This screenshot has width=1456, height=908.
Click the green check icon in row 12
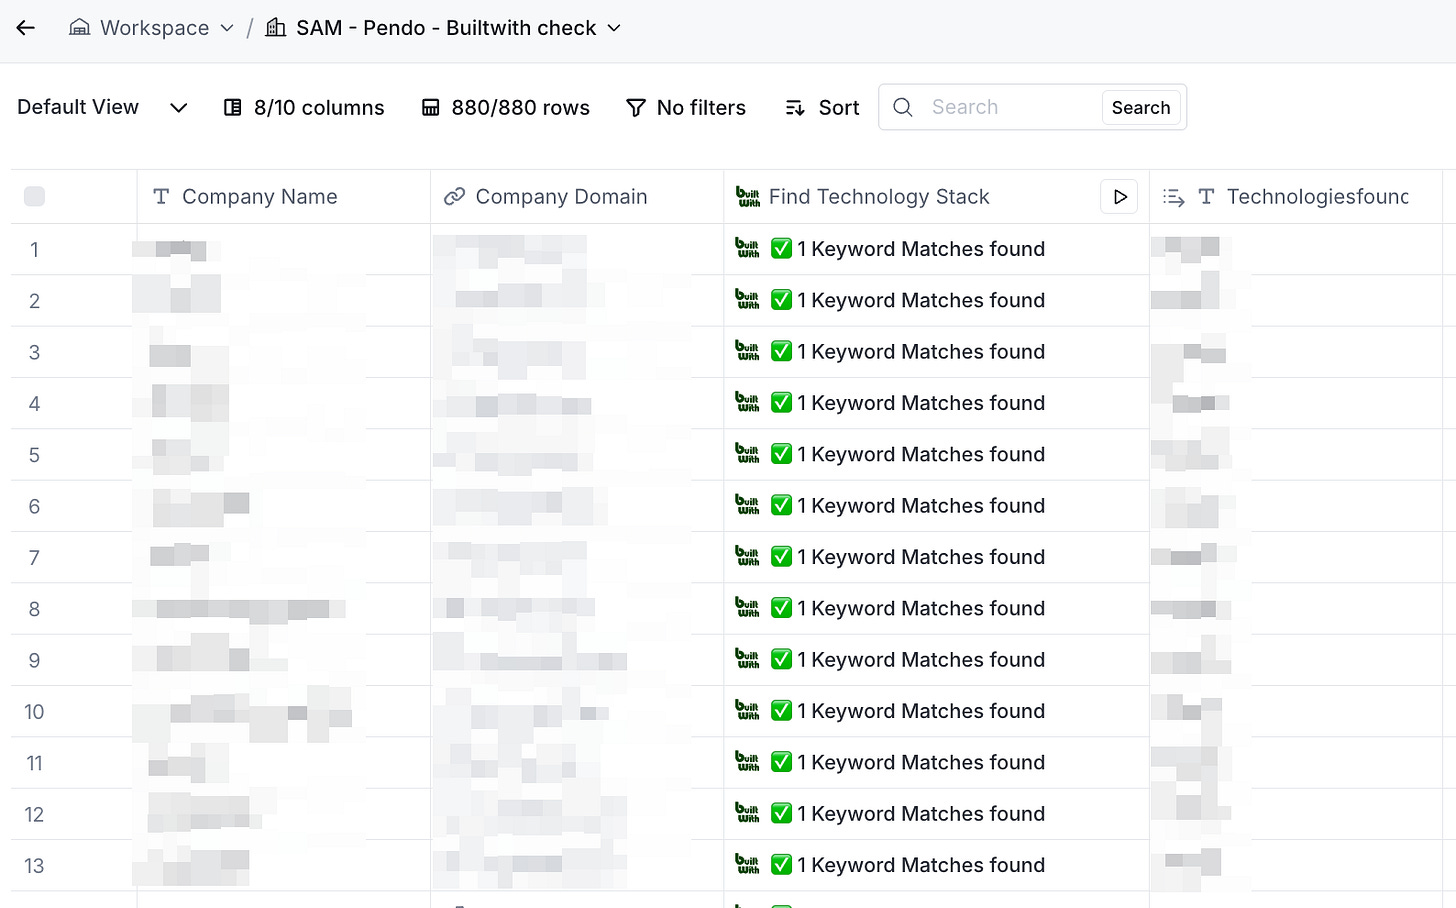(782, 813)
